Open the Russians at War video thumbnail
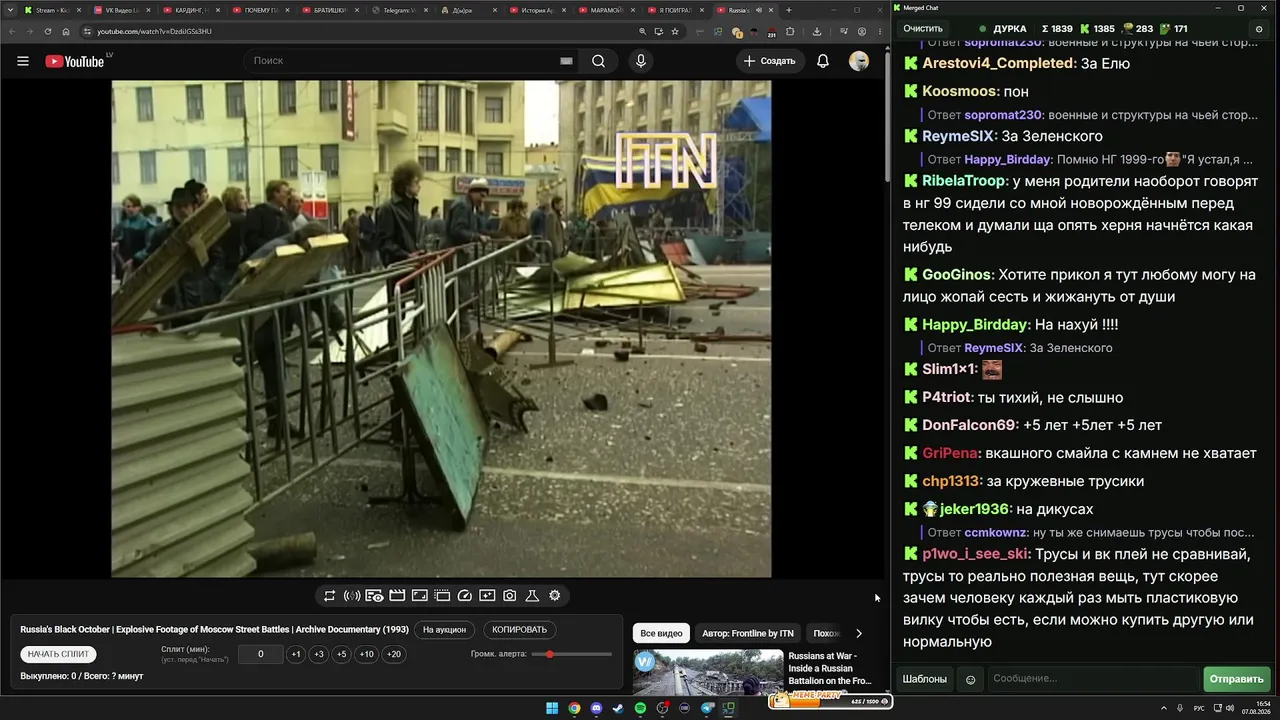1280x720 pixels. click(708, 673)
